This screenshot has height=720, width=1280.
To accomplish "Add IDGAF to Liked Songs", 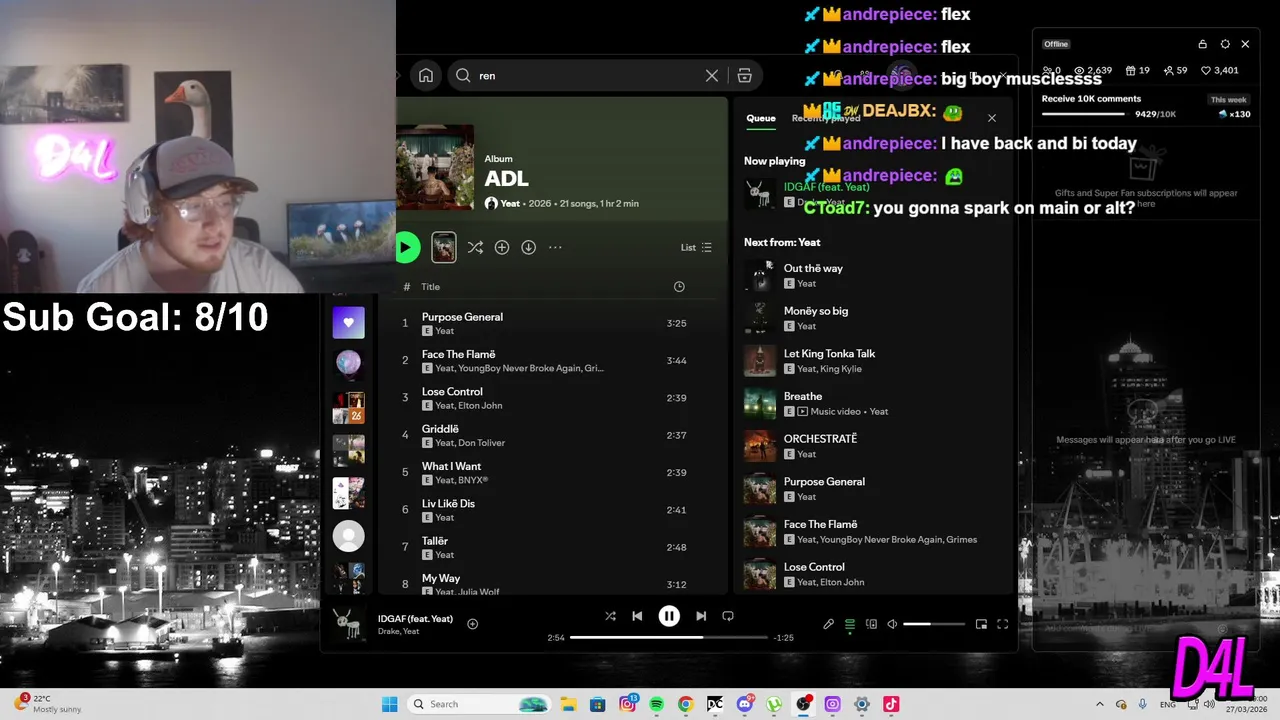I will coord(473,624).
